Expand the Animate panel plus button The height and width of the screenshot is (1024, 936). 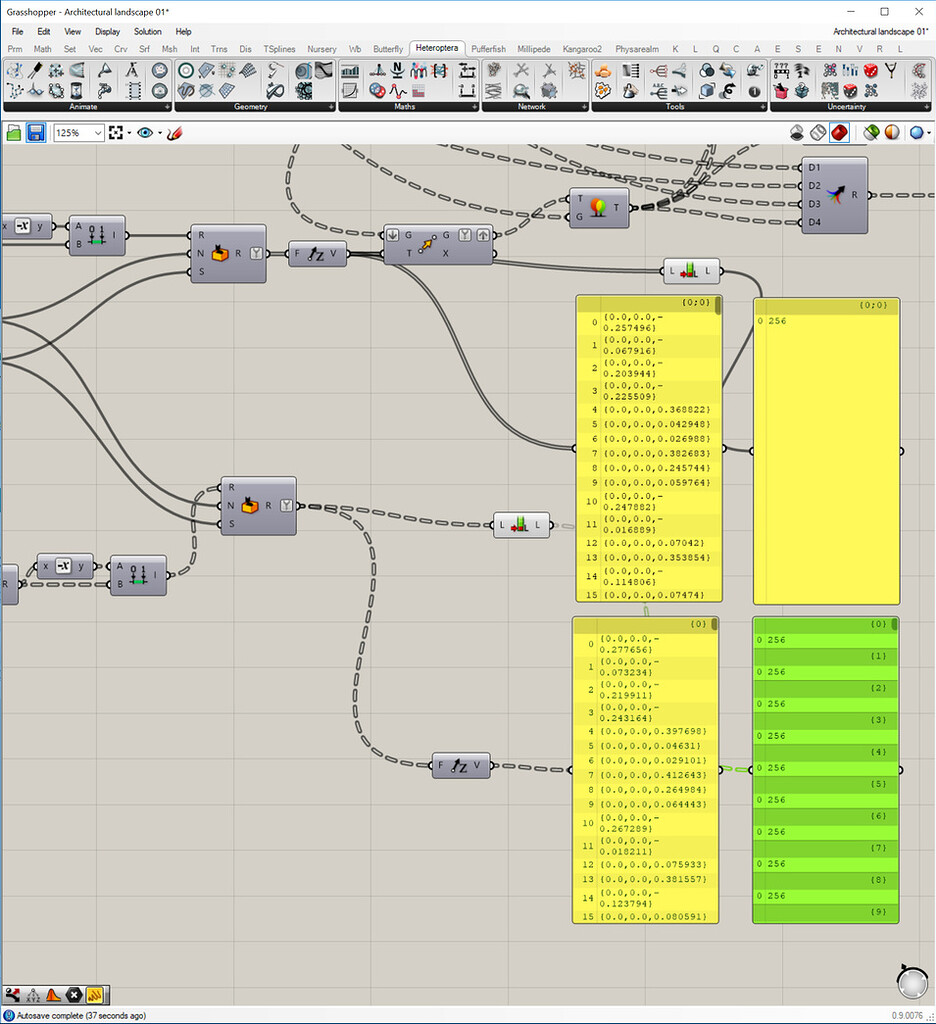point(166,107)
